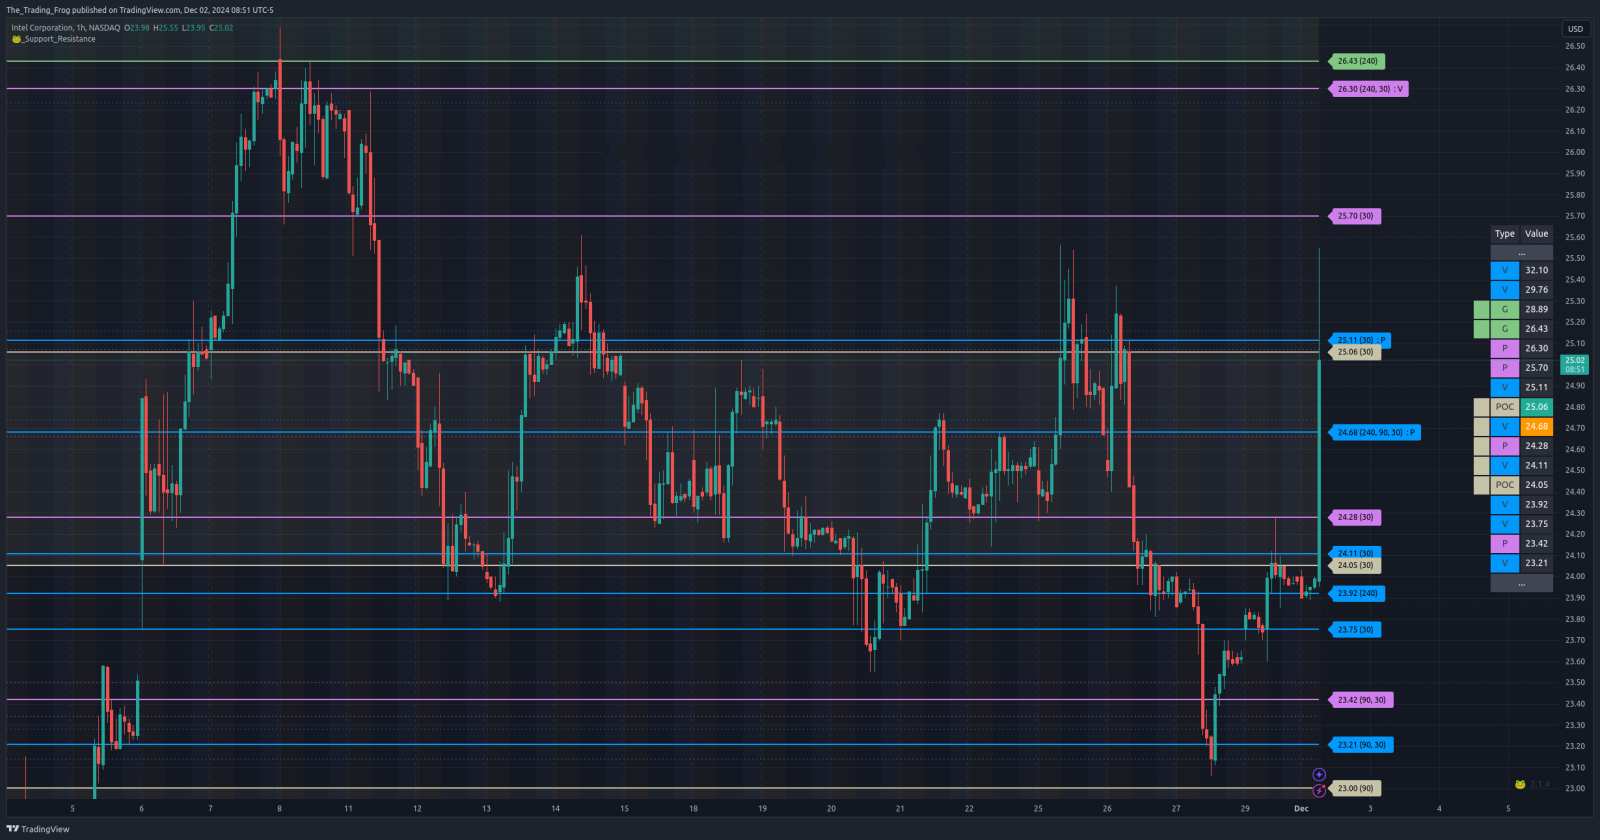Click the 23.75 (30) blue level label
The height and width of the screenshot is (840, 1600).
pyautogui.click(x=1355, y=629)
